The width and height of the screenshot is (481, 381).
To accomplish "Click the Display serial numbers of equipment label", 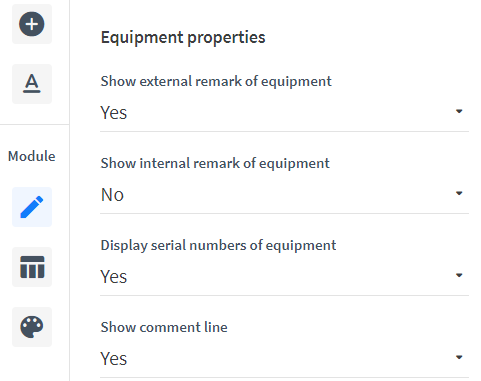I will [218, 245].
